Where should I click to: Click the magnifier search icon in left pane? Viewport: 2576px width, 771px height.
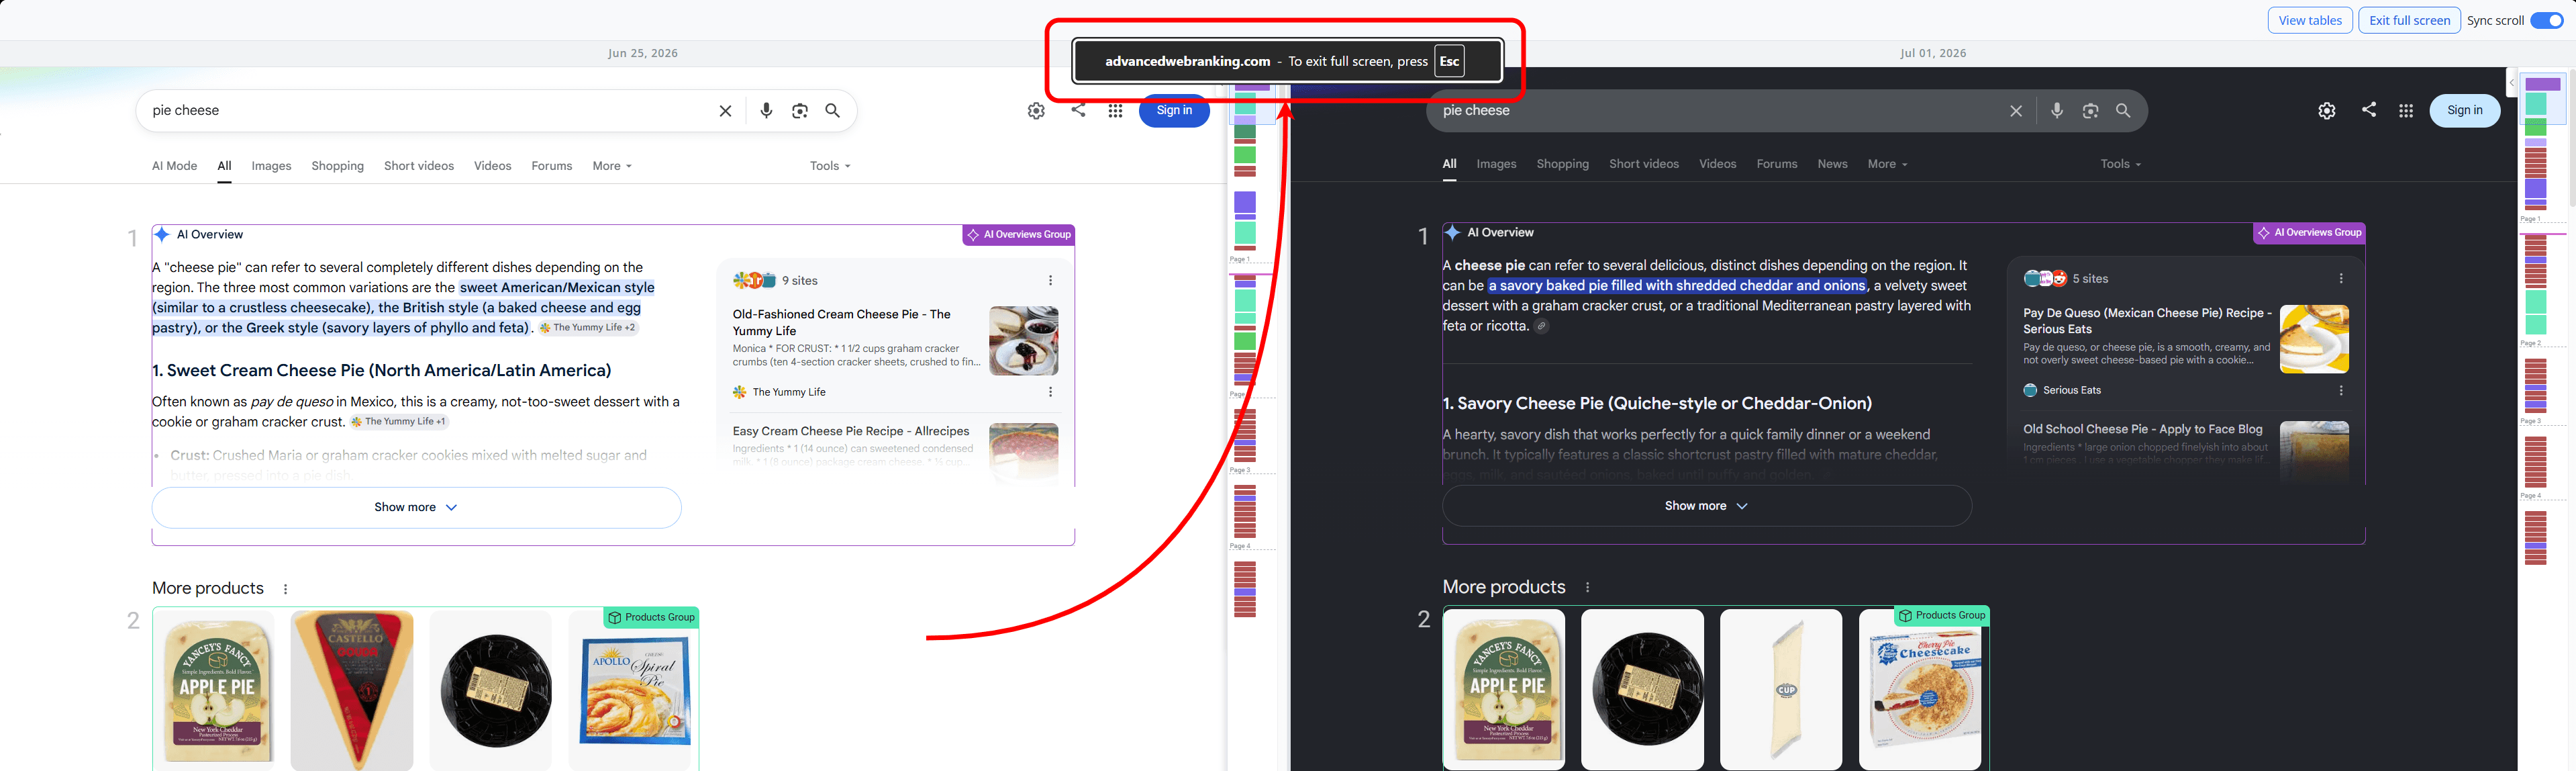coord(832,111)
